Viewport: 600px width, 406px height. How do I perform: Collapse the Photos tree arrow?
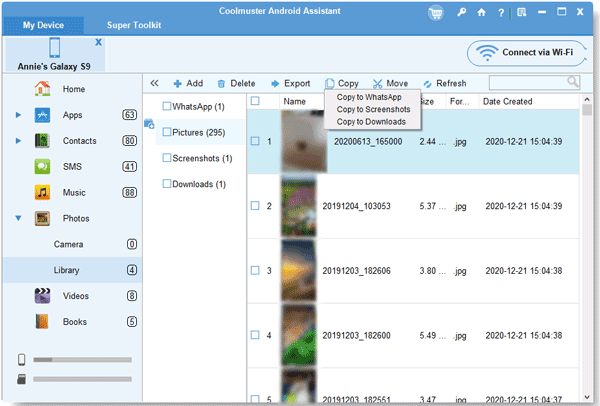pyautogui.click(x=18, y=218)
